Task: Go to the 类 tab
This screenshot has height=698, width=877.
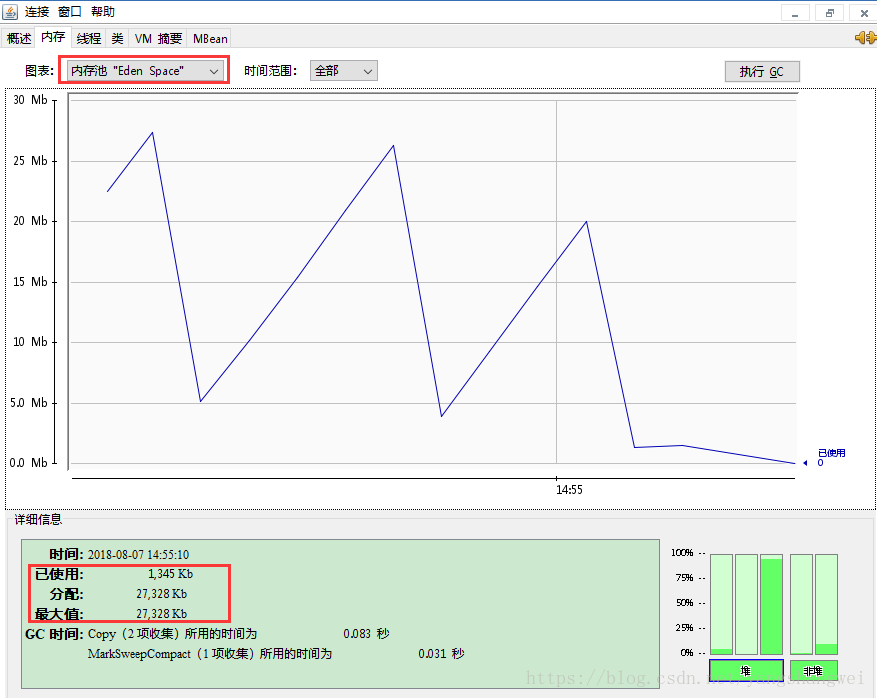Action: (x=117, y=38)
